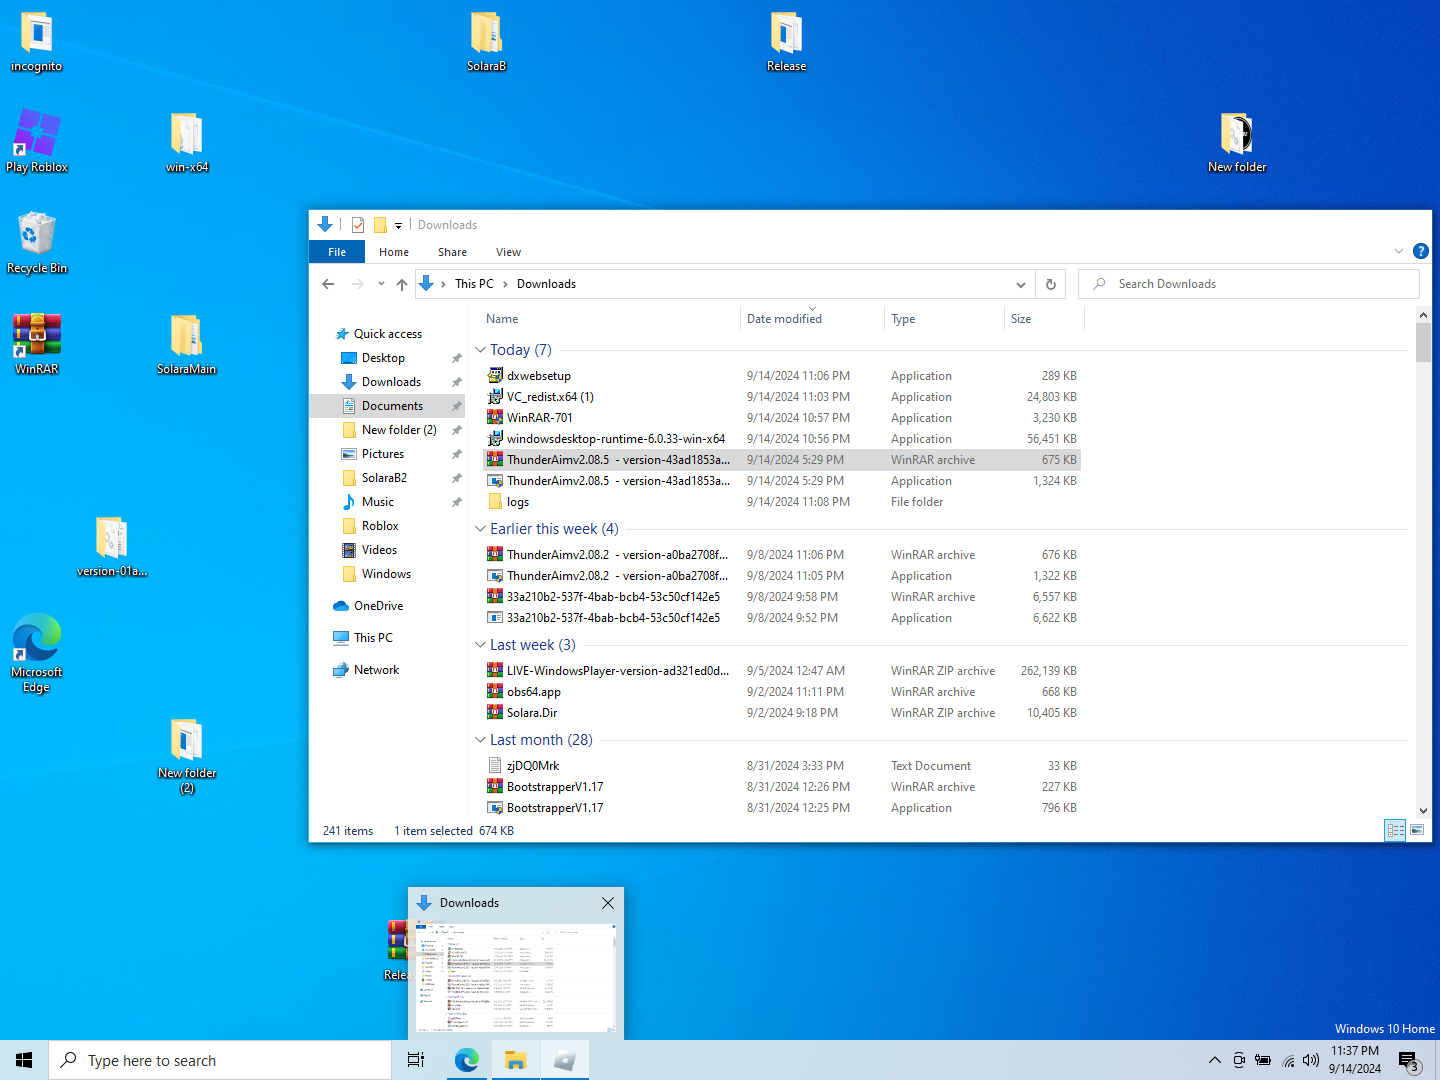
Task: Click the Refresh button beside the address bar
Action: pyautogui.click(x=1050, y=284)
